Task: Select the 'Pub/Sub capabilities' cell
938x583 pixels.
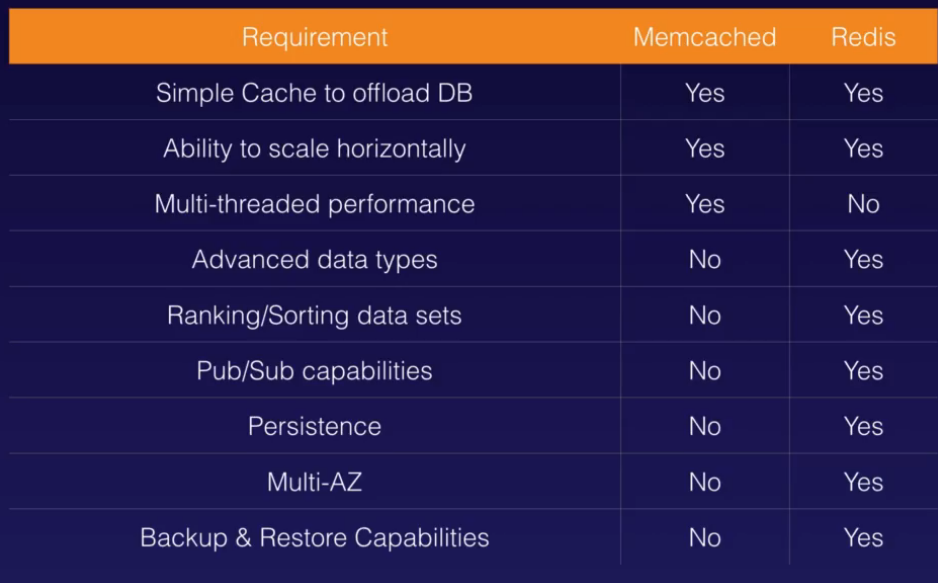Action: point(314,371)
